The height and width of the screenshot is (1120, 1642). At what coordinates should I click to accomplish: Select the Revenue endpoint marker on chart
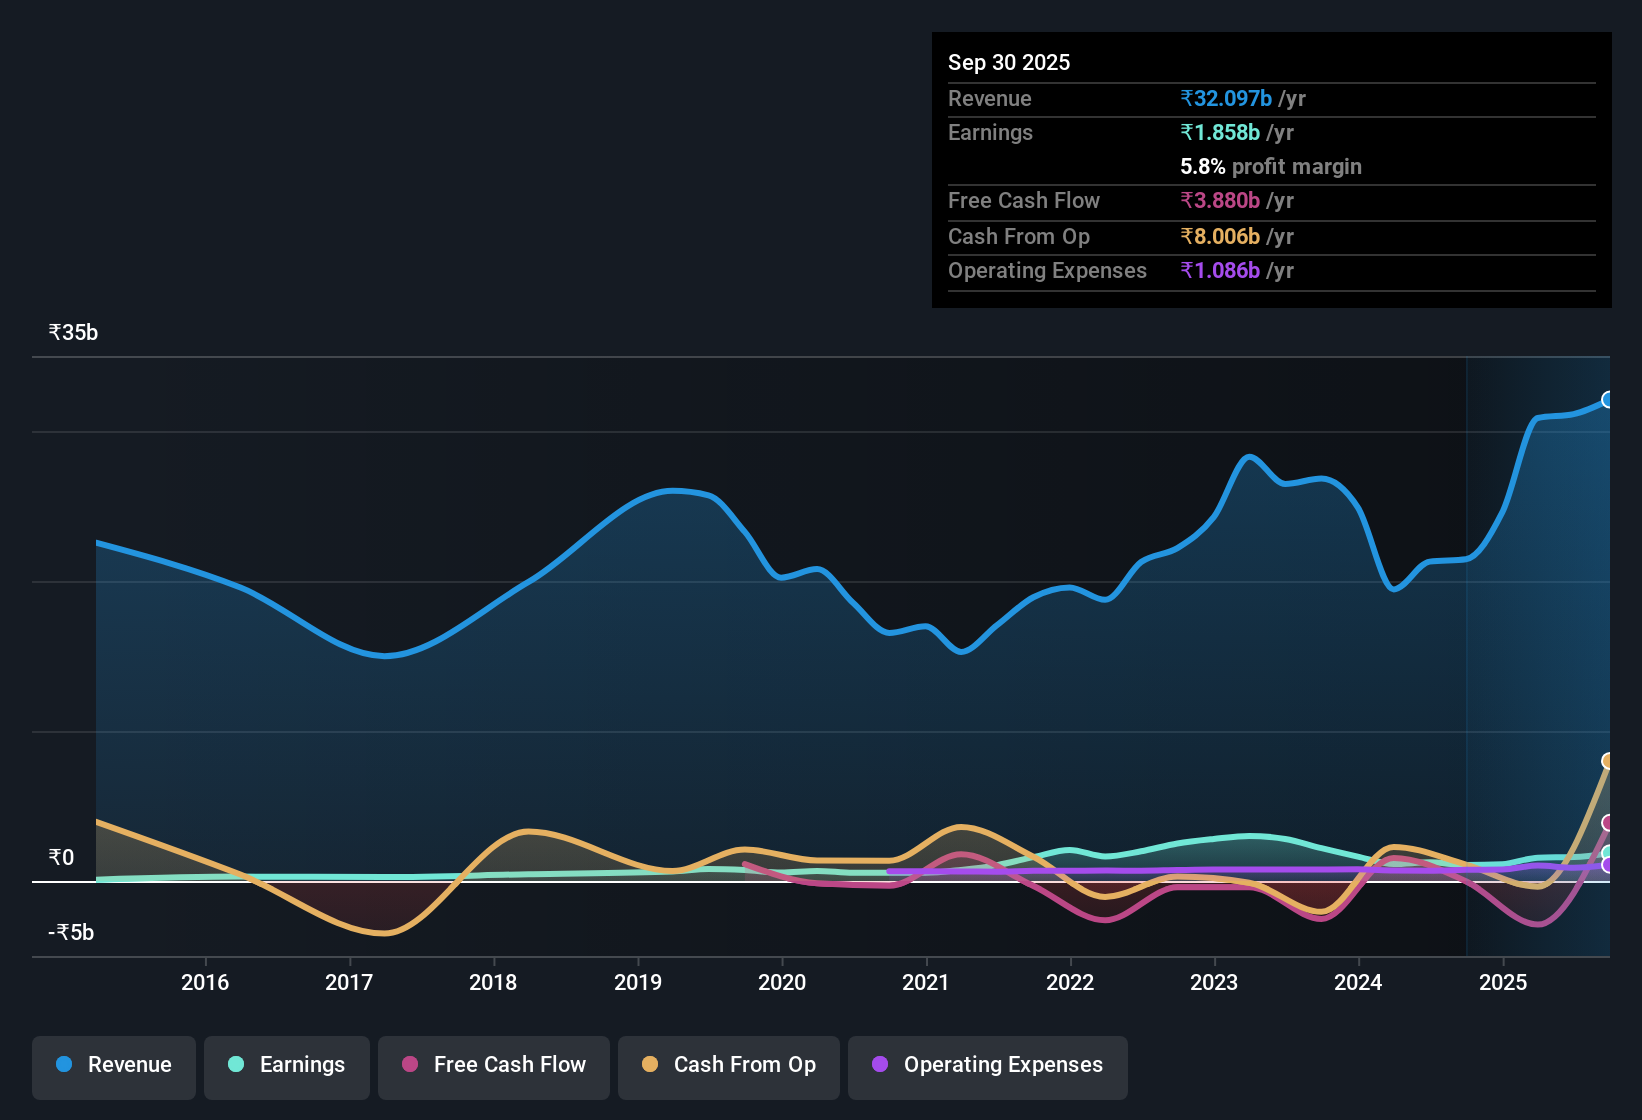tap(1607, 400)
